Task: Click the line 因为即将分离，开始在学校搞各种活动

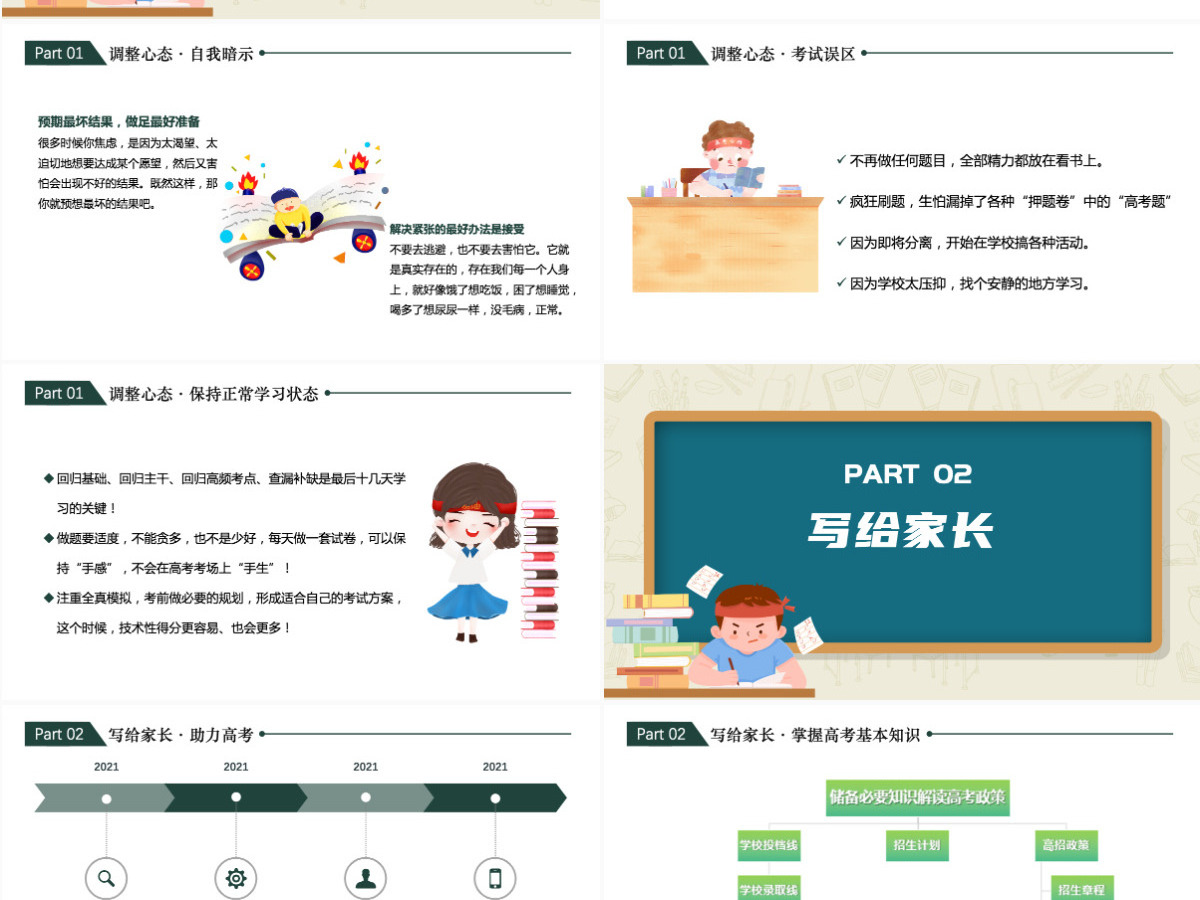Action: click(970, 242)
